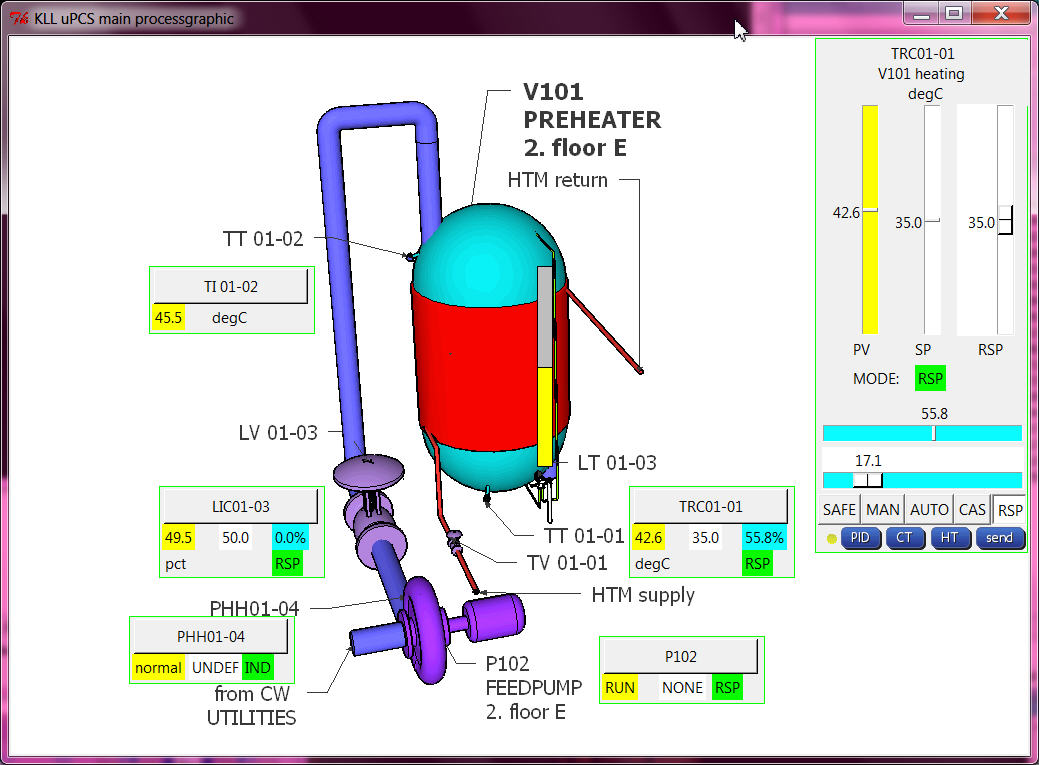Select AUTO controller mode
Viewport: 1039px width, 765px height.
929,509
